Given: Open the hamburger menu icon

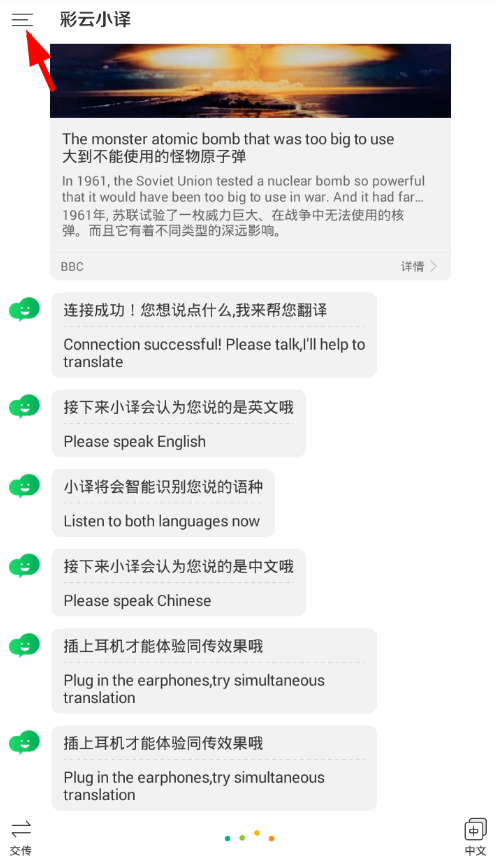Looking at the screenshot, I should [22, 20].
